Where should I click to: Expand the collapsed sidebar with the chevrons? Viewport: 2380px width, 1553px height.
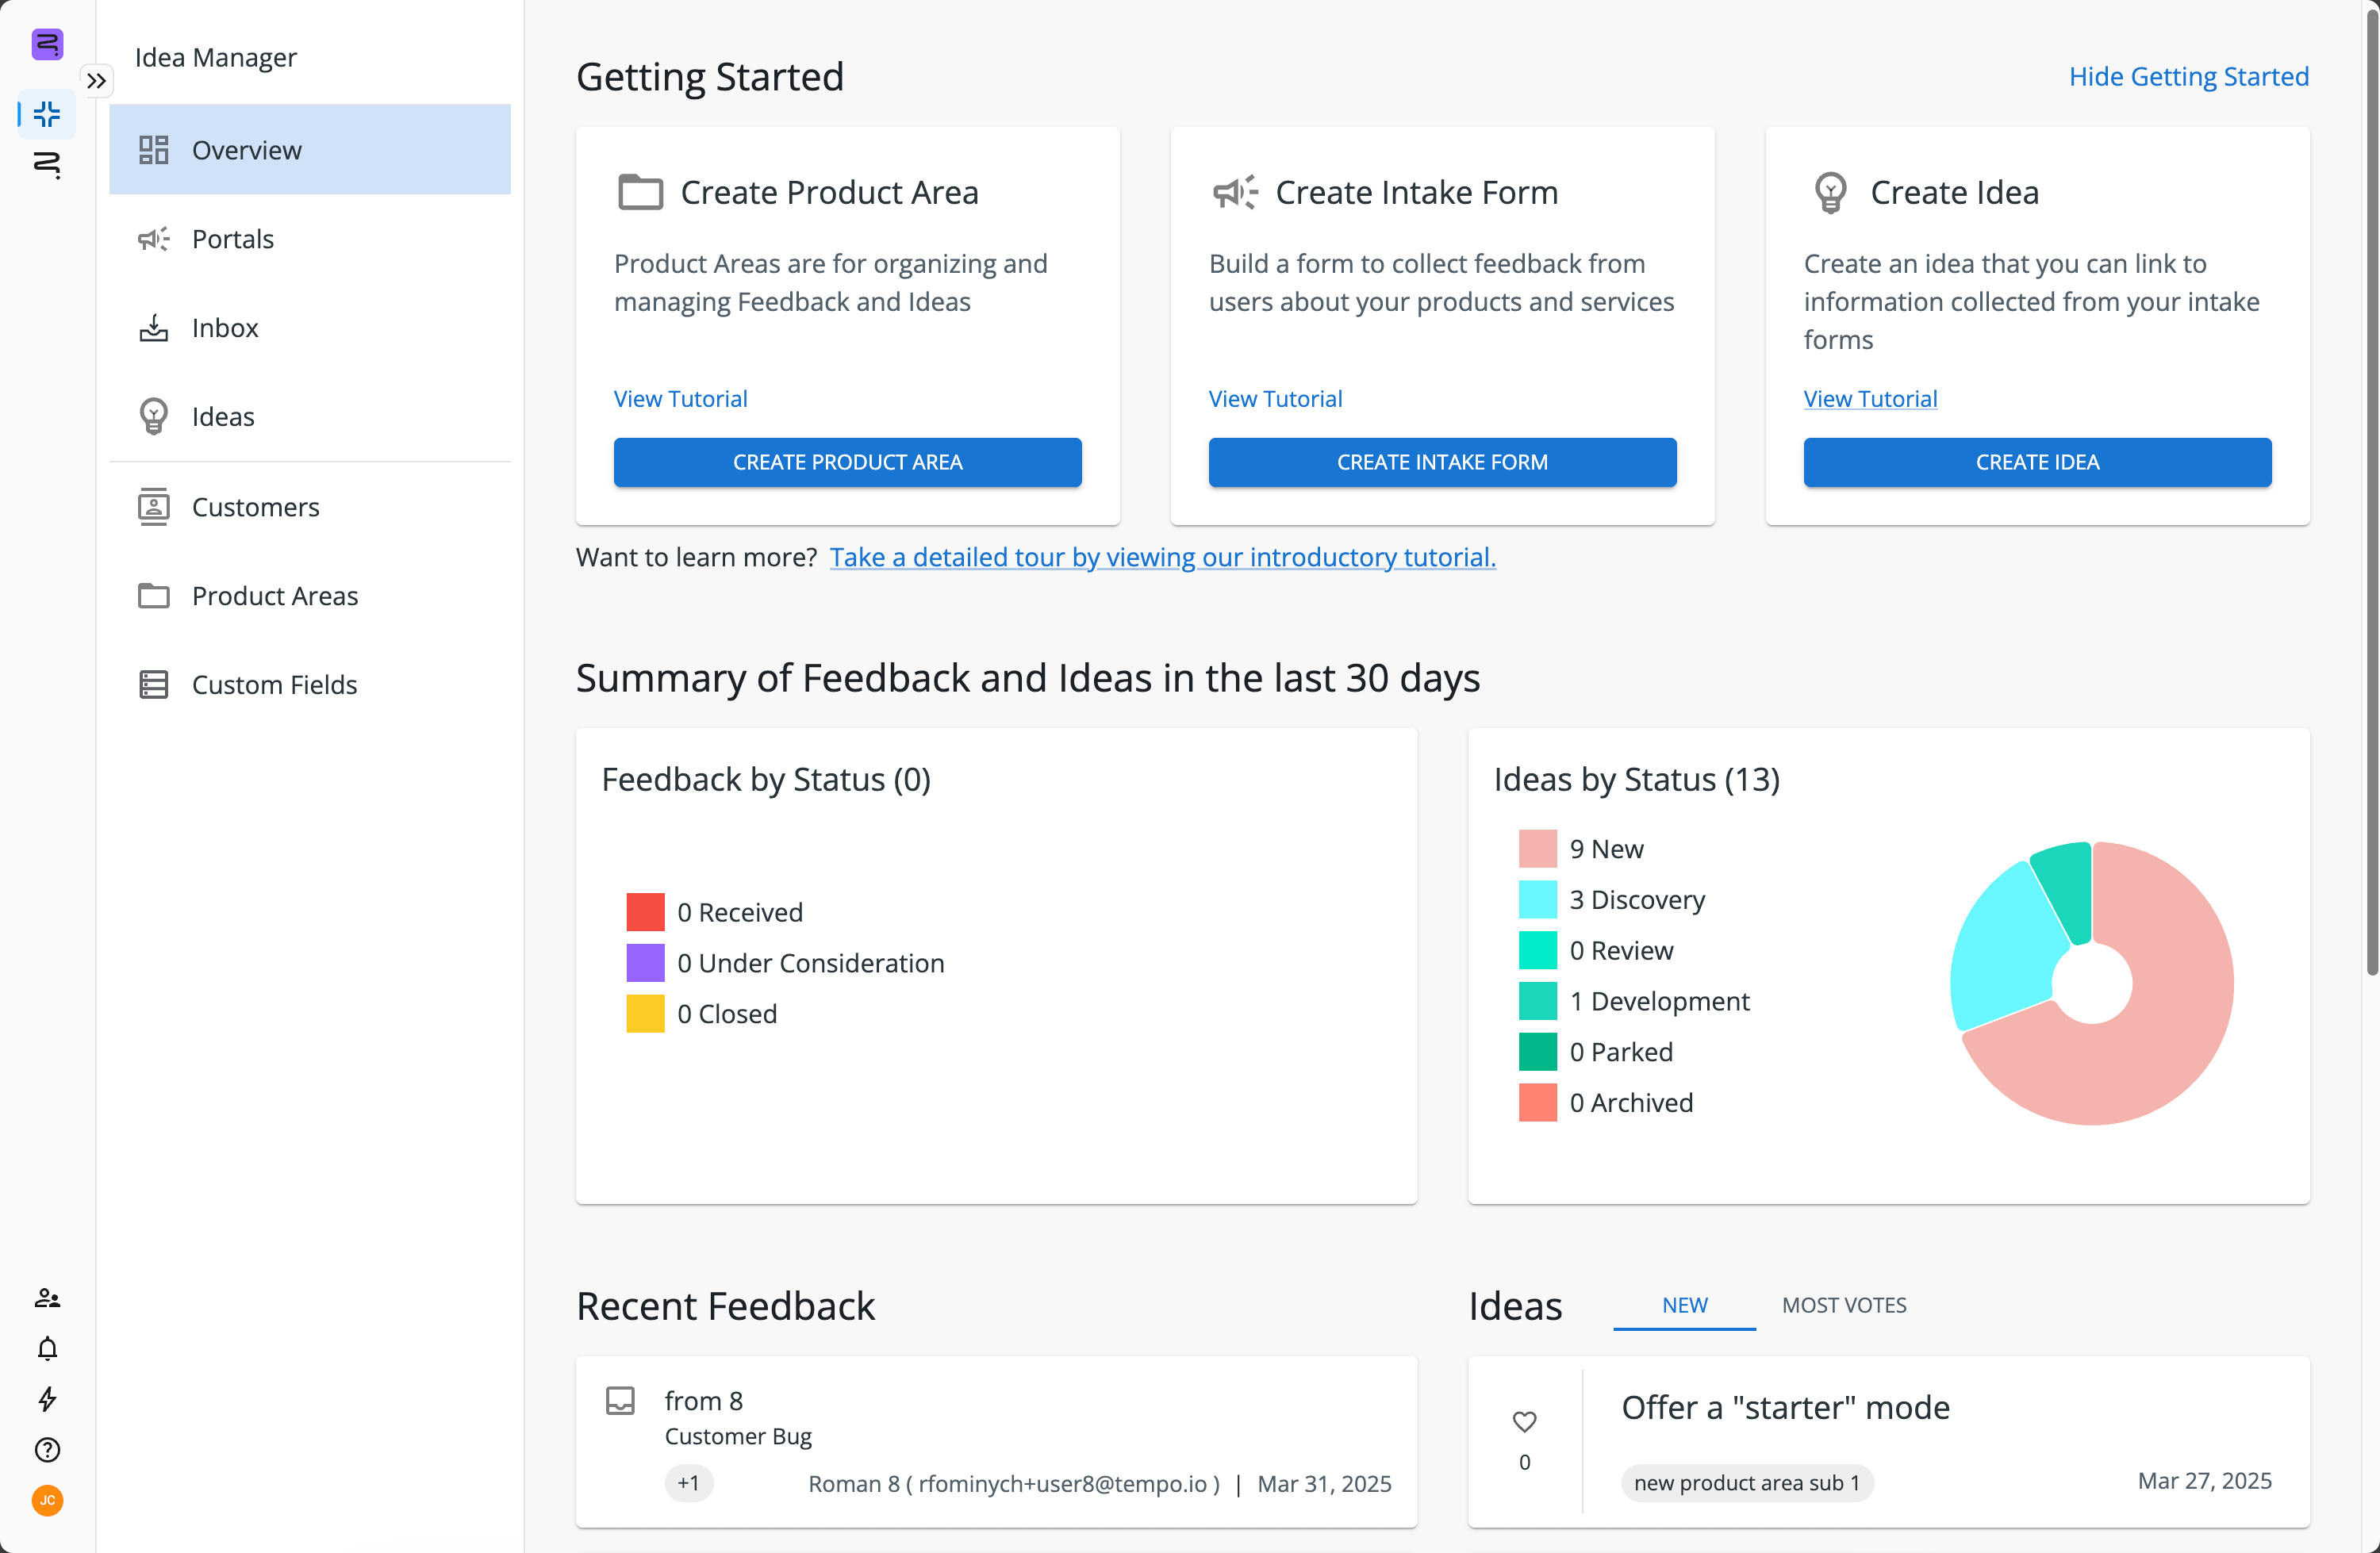(x=96, y=81)
